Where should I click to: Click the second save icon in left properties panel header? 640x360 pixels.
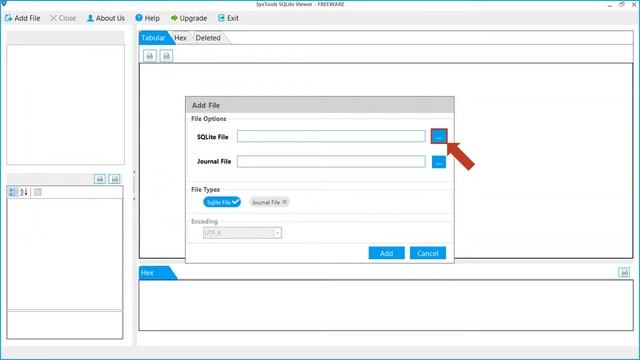coord(115,179)
